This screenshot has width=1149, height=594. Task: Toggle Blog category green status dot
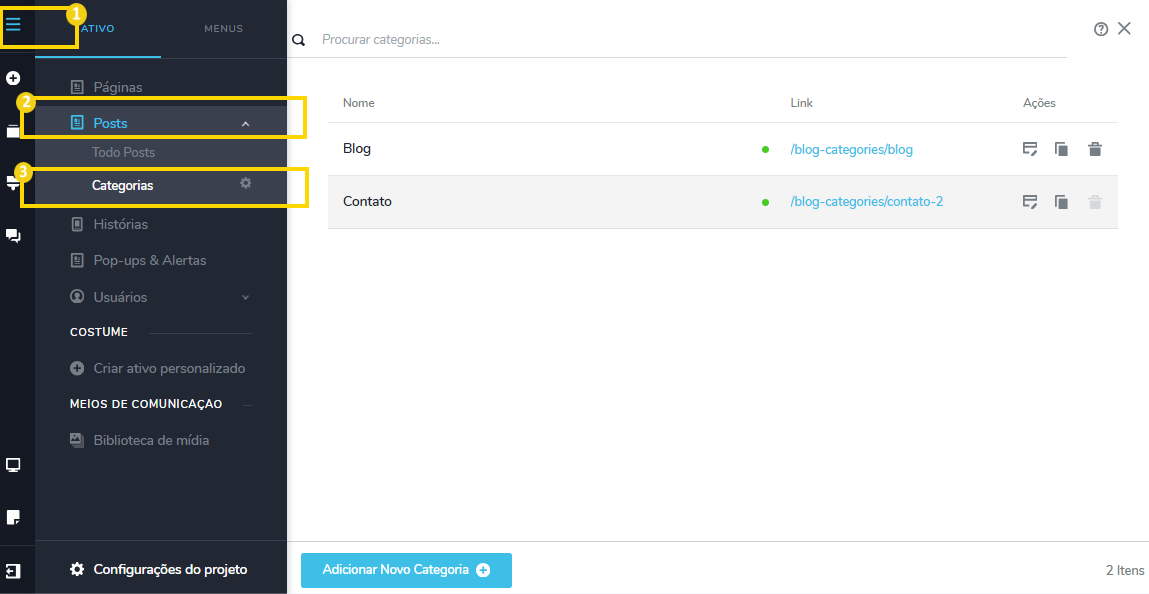coord(765,150)
